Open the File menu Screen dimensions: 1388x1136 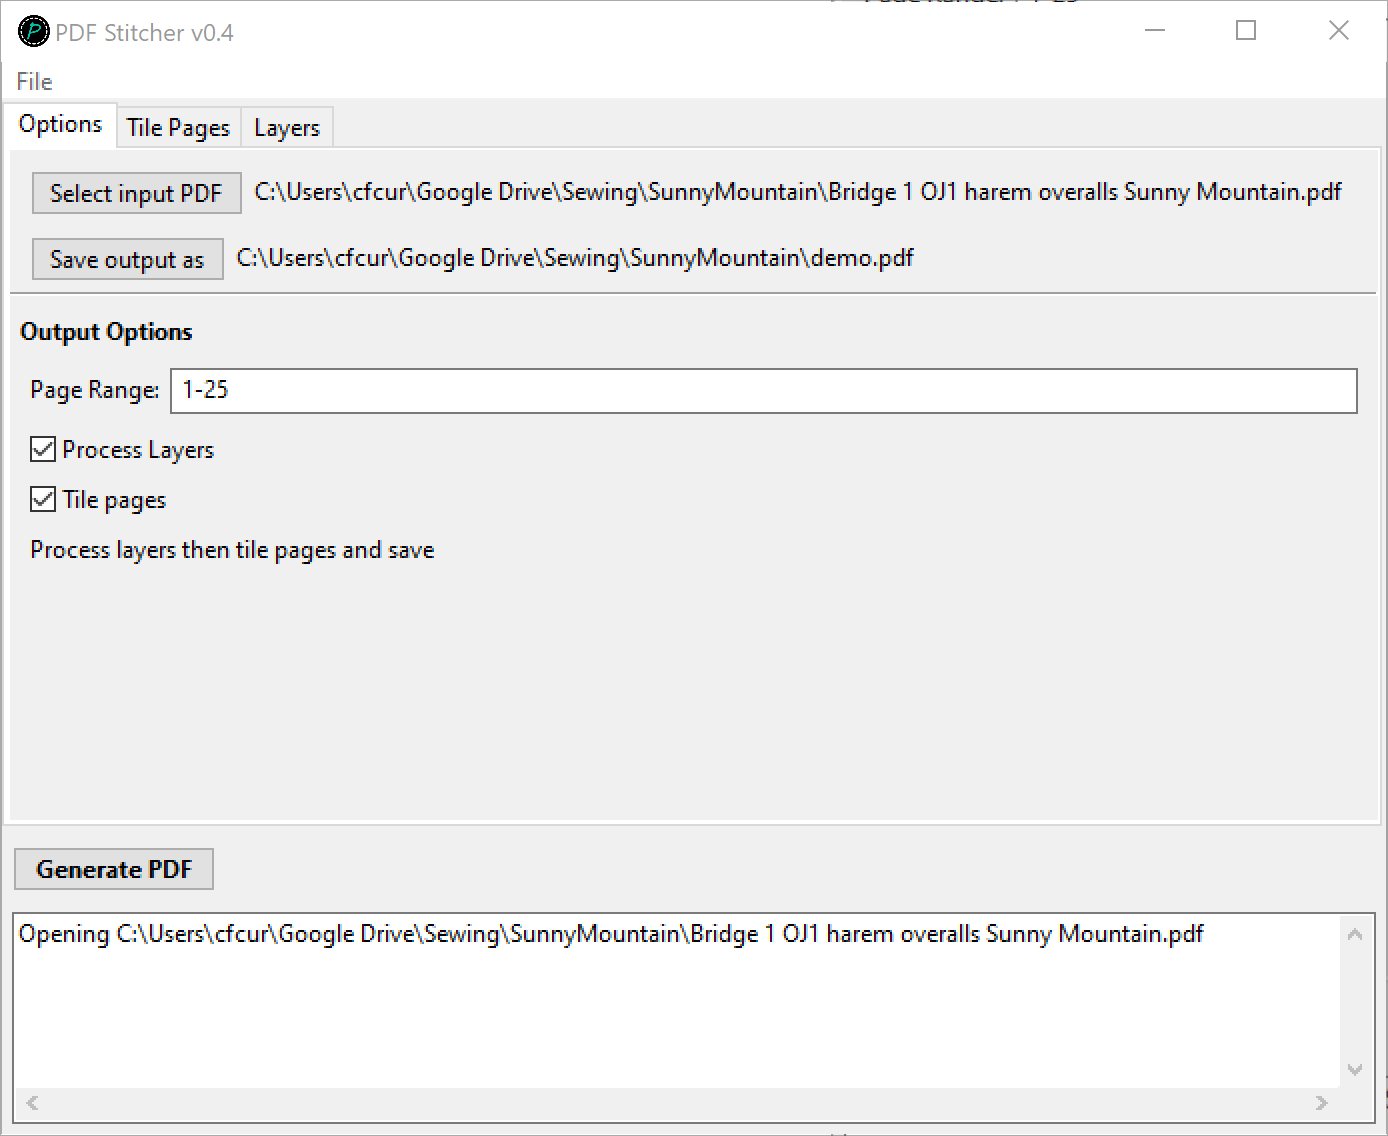(x=34, y=82)
